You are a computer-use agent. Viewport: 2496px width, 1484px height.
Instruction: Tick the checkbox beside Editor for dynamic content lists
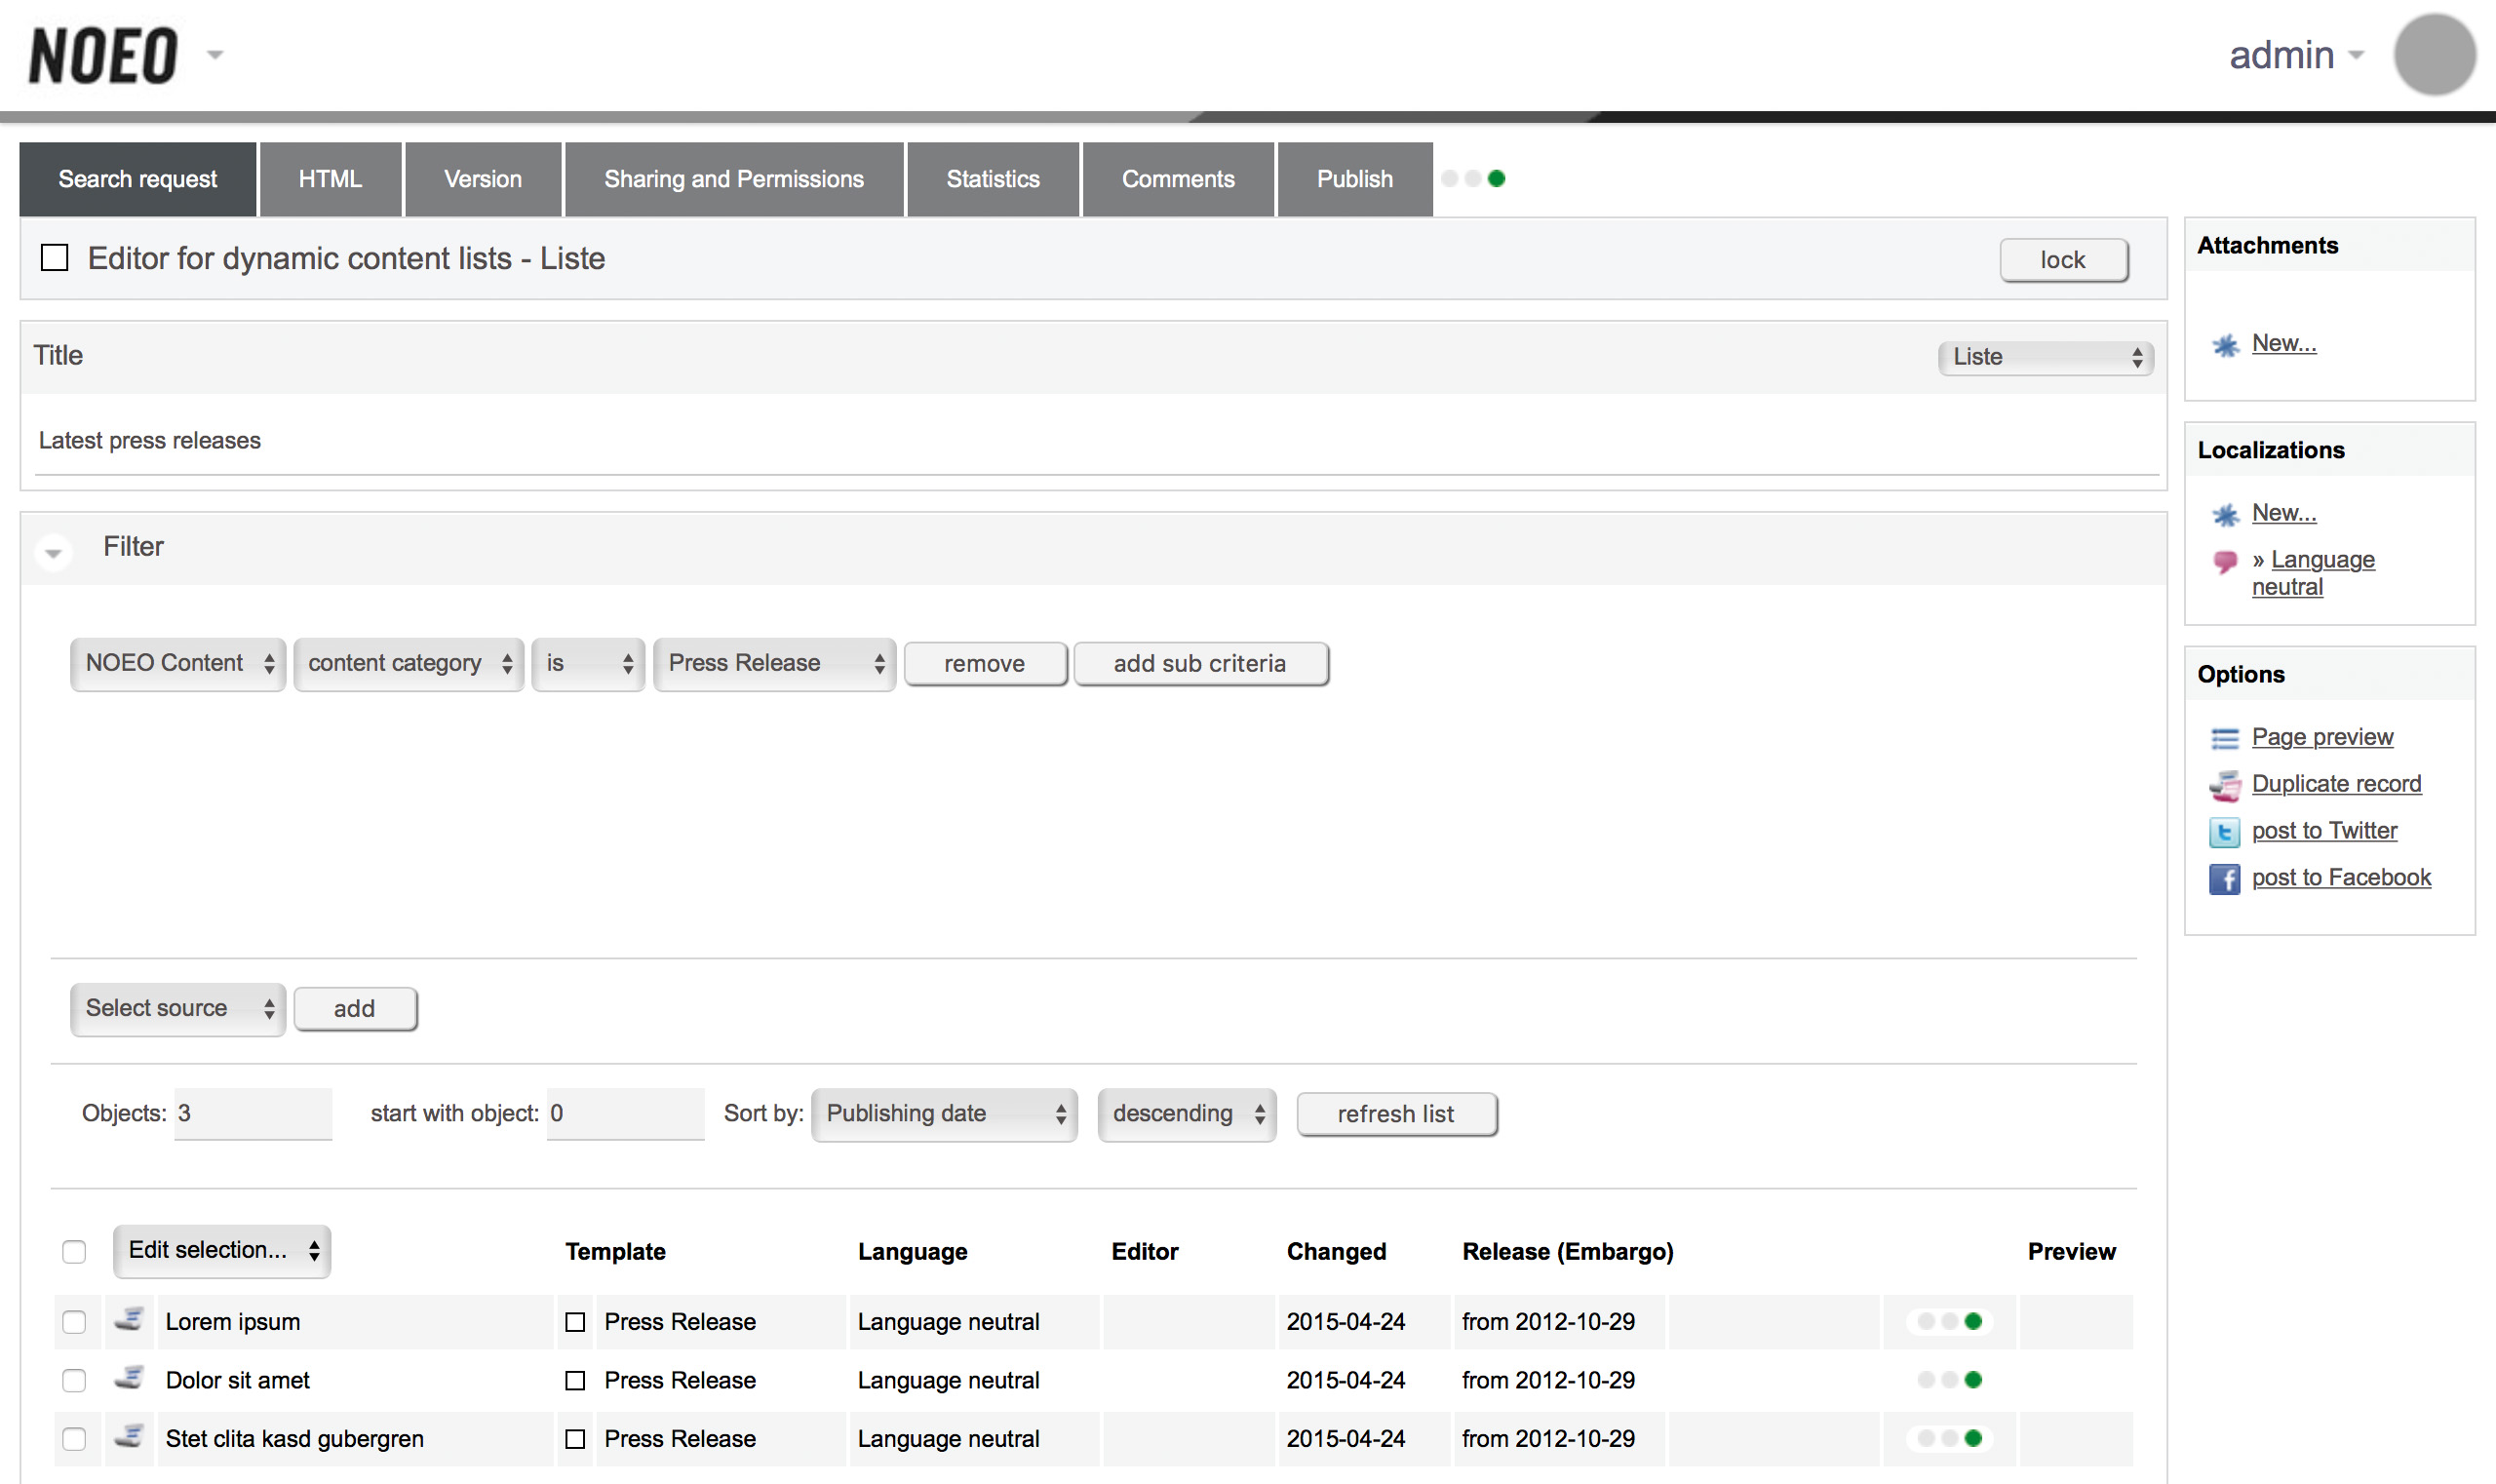tap(55, 258)
